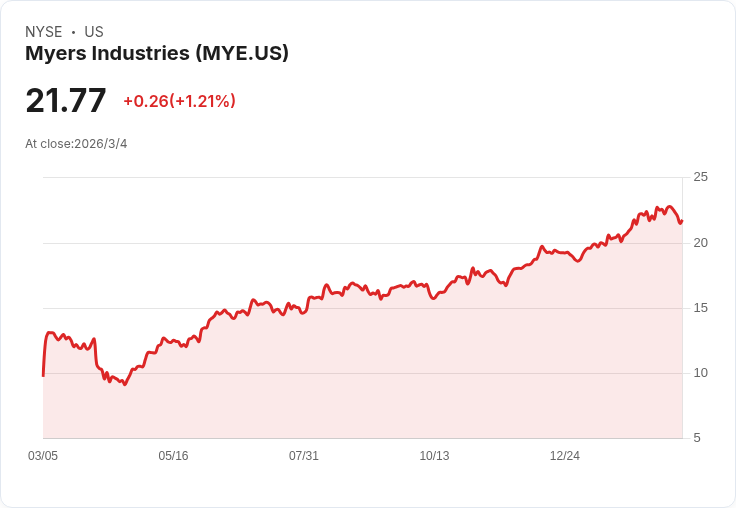Click the lowest dip of the price line
Viewport: 736px width, 508px height.
click(x=125, y=385)
